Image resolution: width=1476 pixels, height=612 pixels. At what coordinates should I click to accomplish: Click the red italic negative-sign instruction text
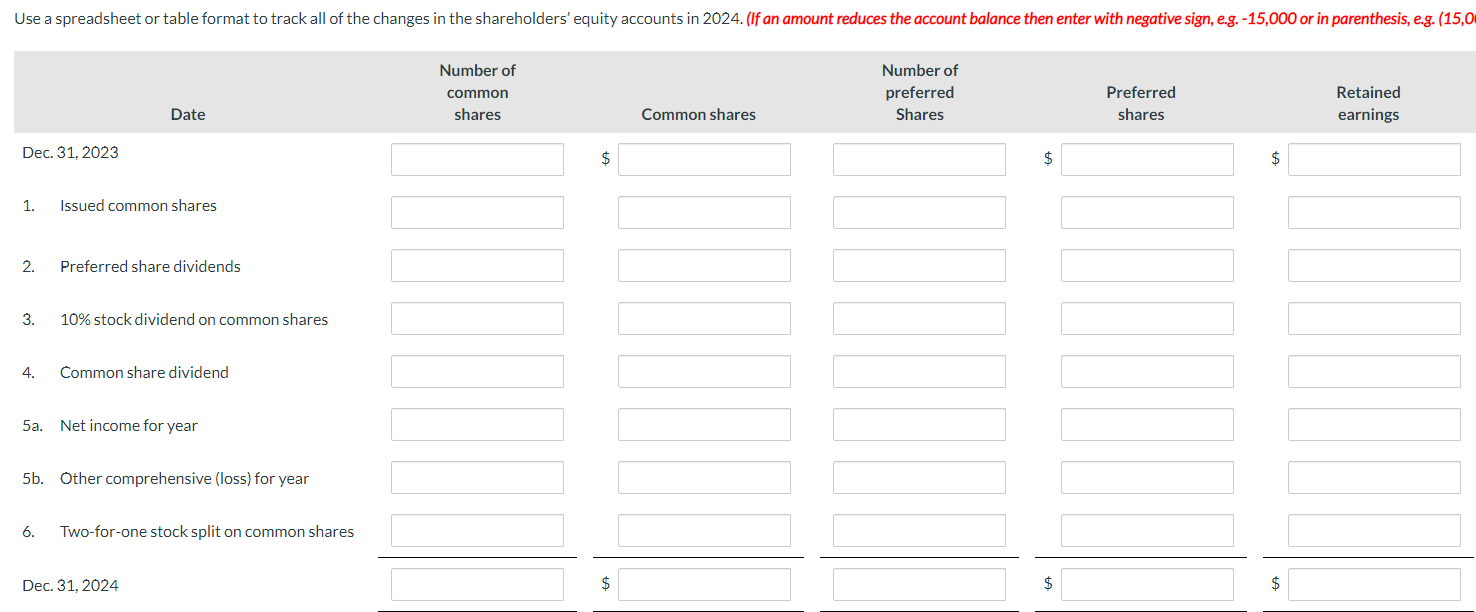click(x=1110, y=20)
